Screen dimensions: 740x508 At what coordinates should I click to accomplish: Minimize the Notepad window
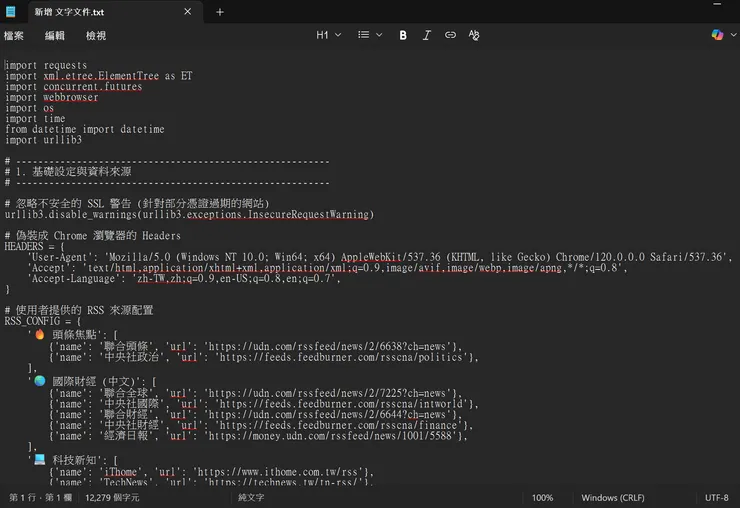(x=717, y=4)
